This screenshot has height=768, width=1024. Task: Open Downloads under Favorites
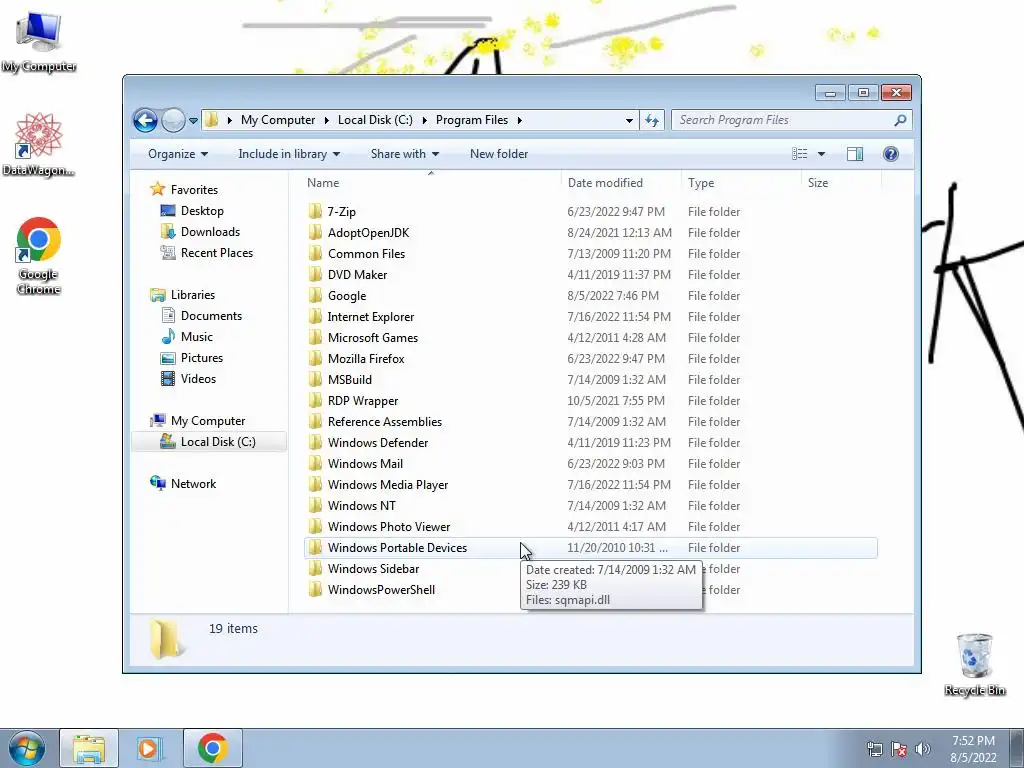click(x=210, y=232)
